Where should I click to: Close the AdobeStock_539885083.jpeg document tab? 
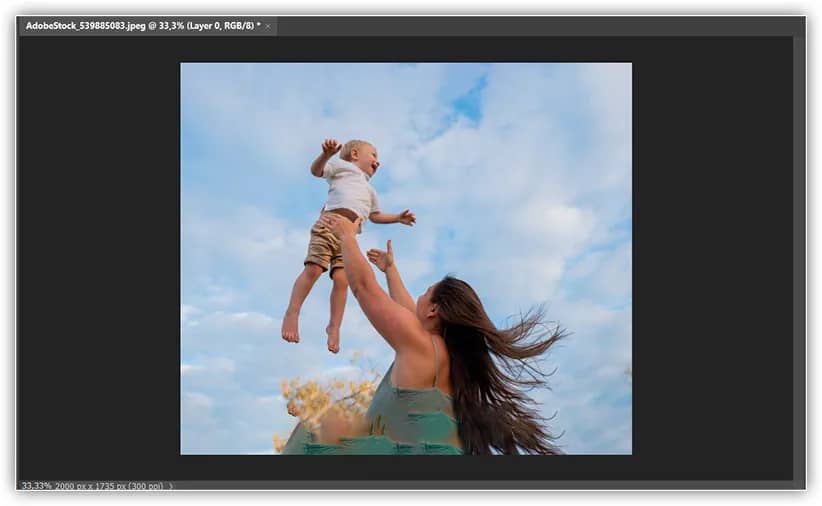(x=268, y=25)
